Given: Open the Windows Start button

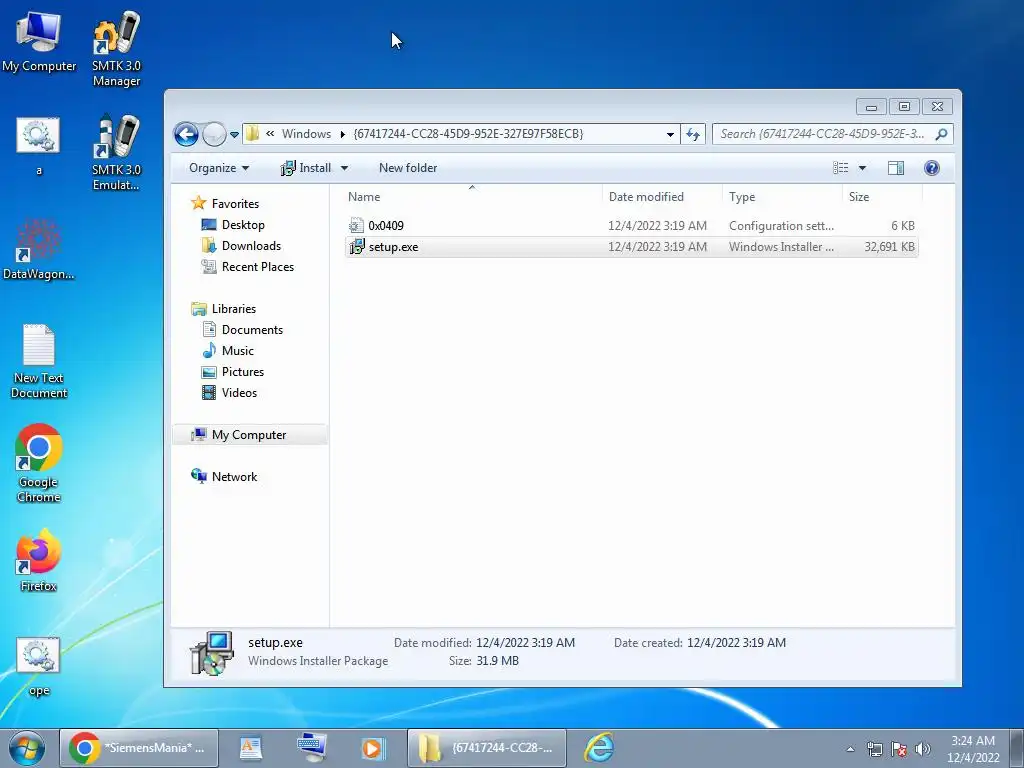Looking at the screenshot, I should 27,748.
